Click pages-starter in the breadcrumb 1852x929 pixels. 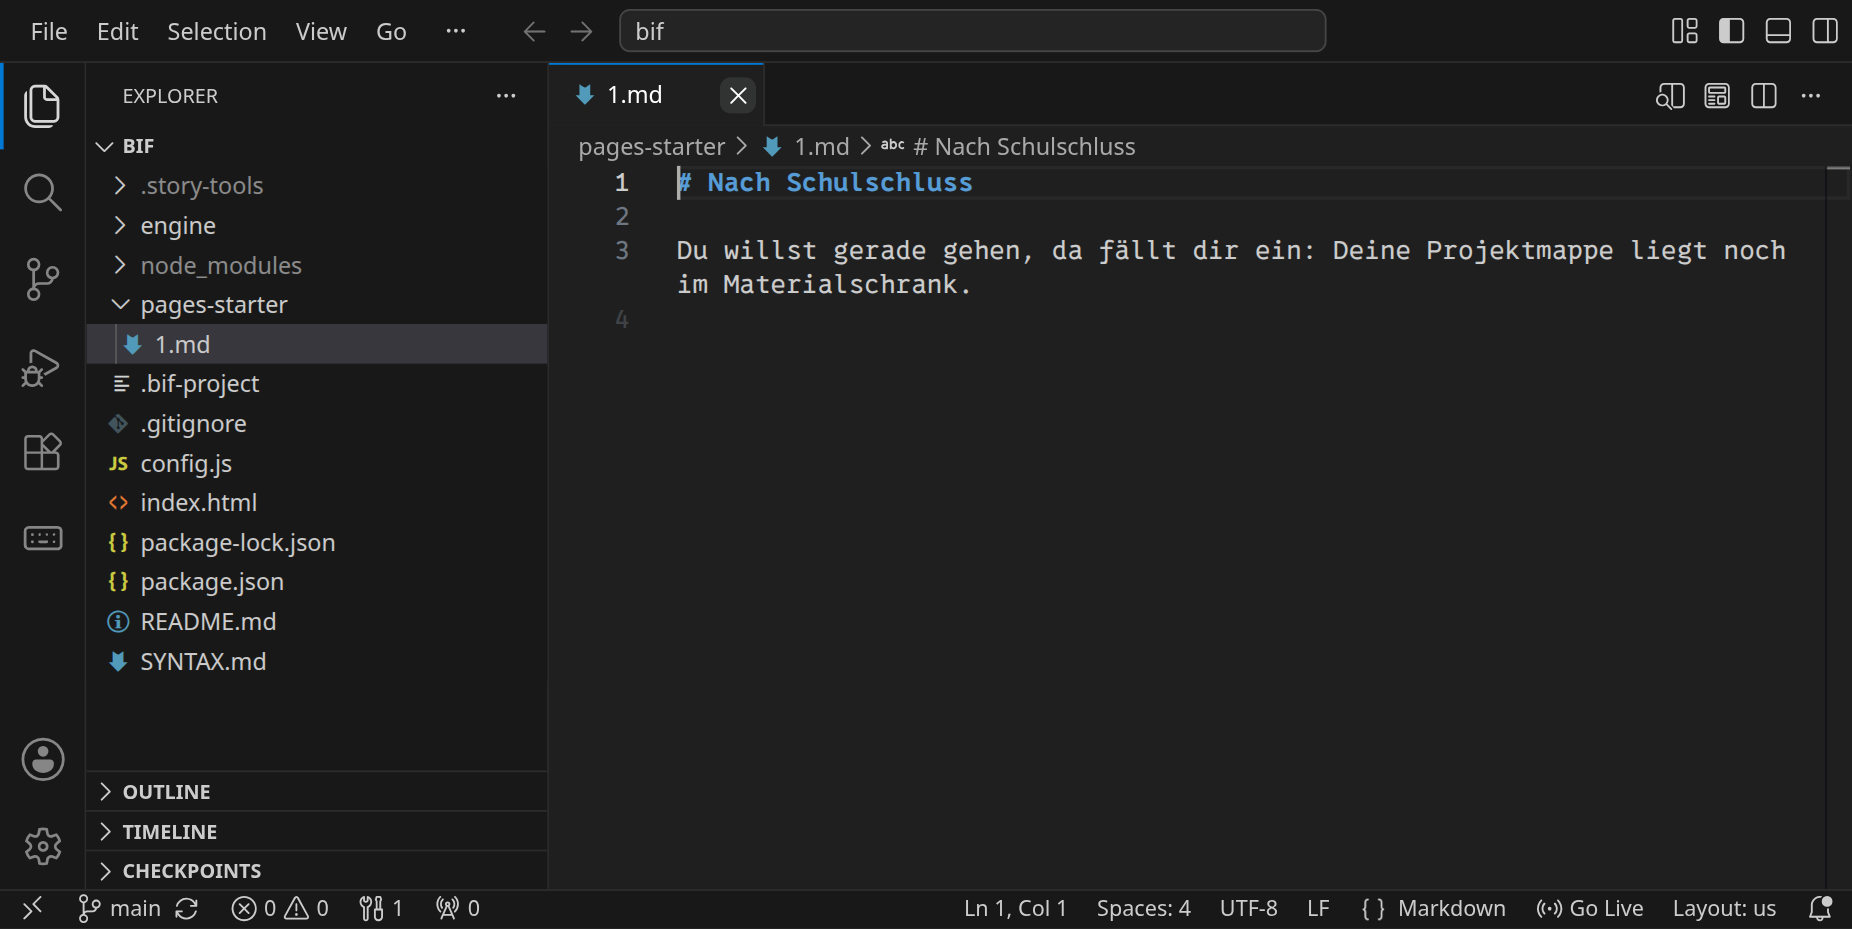point(651,147)
